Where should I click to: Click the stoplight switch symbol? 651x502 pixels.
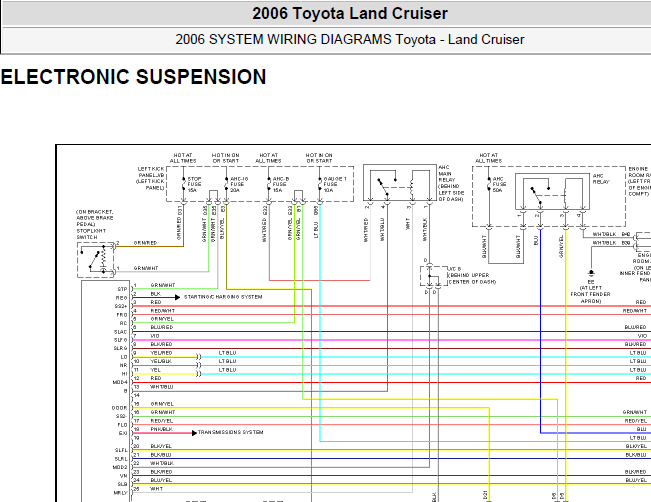coord(95,260)
